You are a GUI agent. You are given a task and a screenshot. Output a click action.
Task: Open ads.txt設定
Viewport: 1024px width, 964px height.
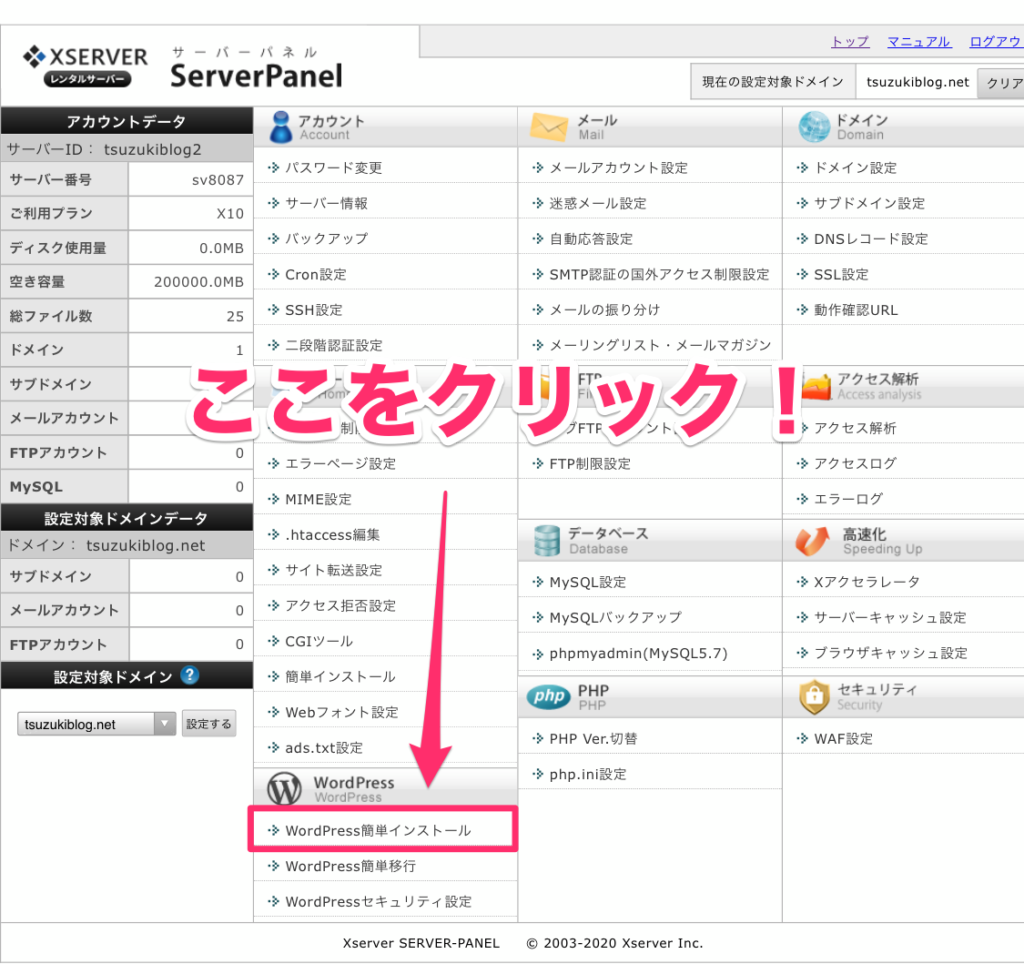point(324,748)
